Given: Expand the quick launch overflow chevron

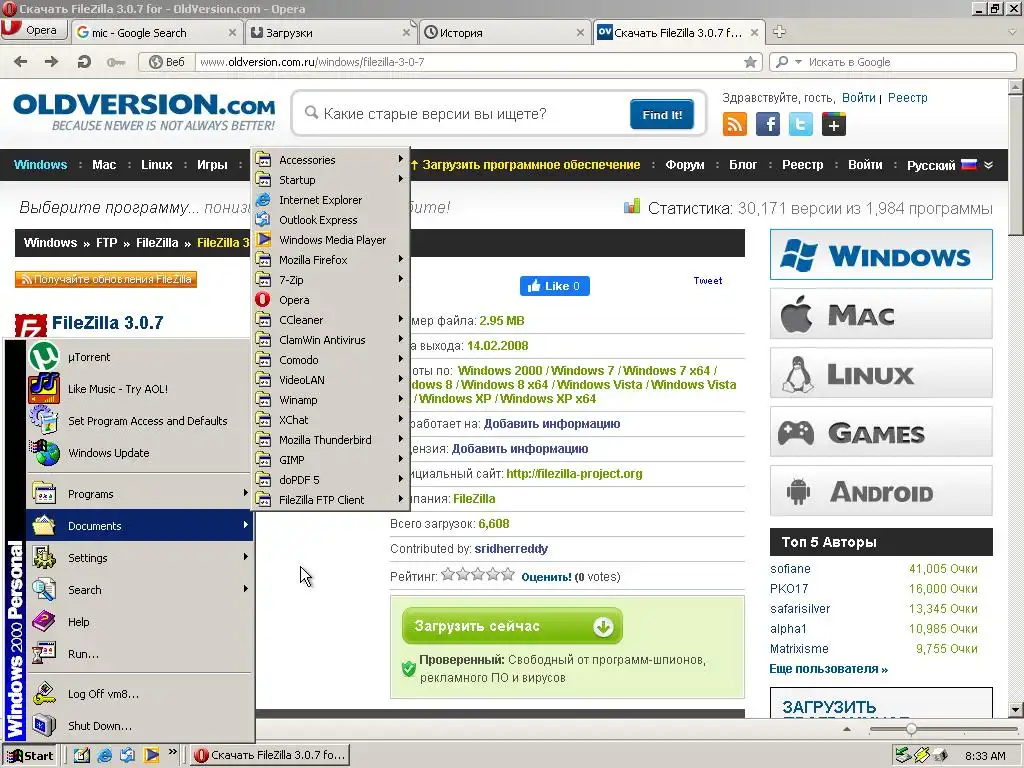Looking at the screenshot, I should coord(172,752).
